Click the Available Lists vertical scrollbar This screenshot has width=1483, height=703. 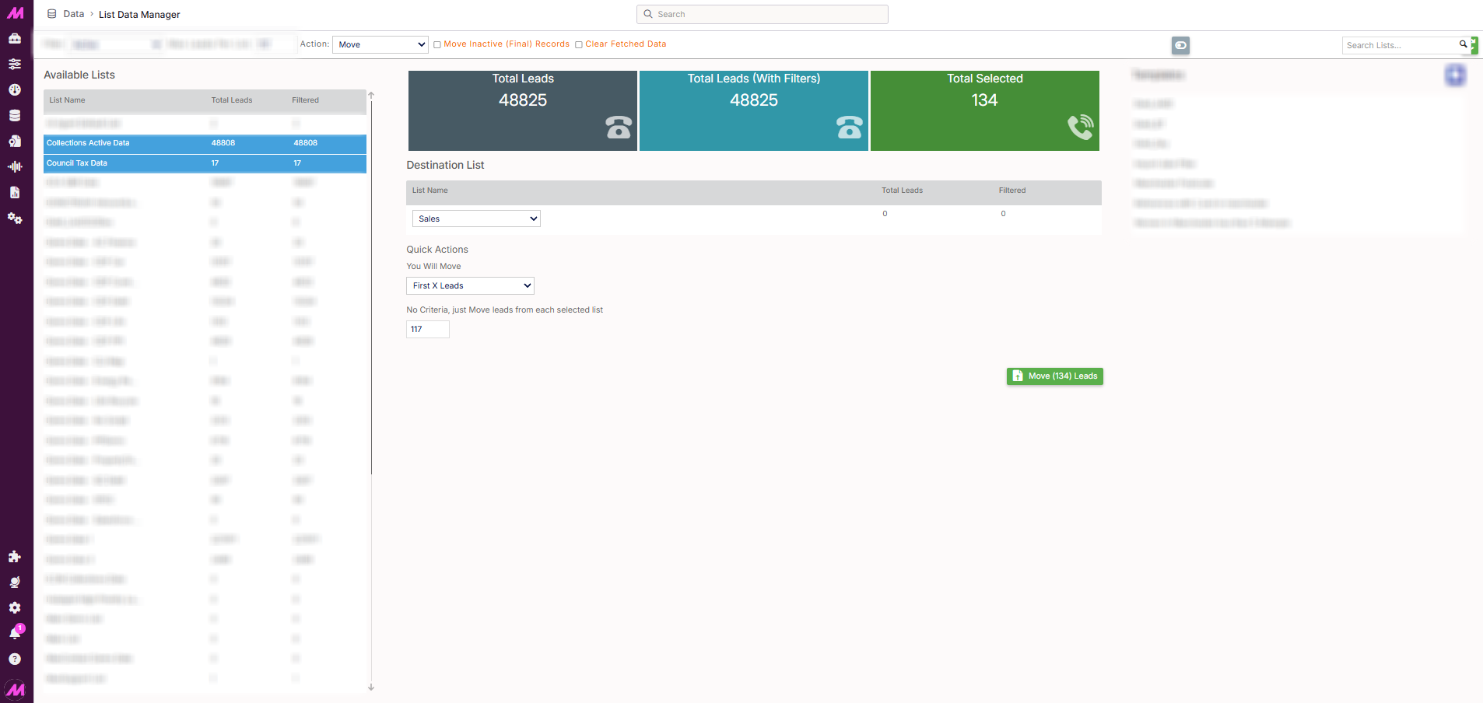371,288
